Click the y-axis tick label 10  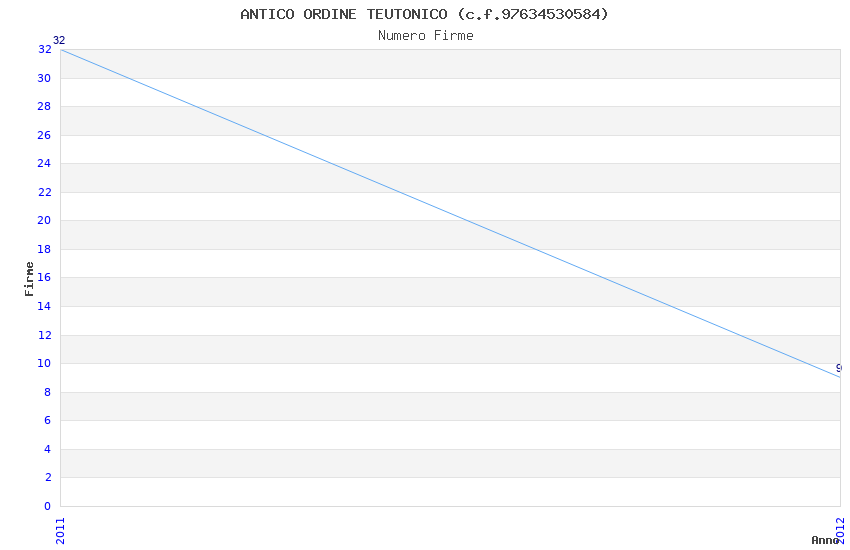tap(44, 363)
